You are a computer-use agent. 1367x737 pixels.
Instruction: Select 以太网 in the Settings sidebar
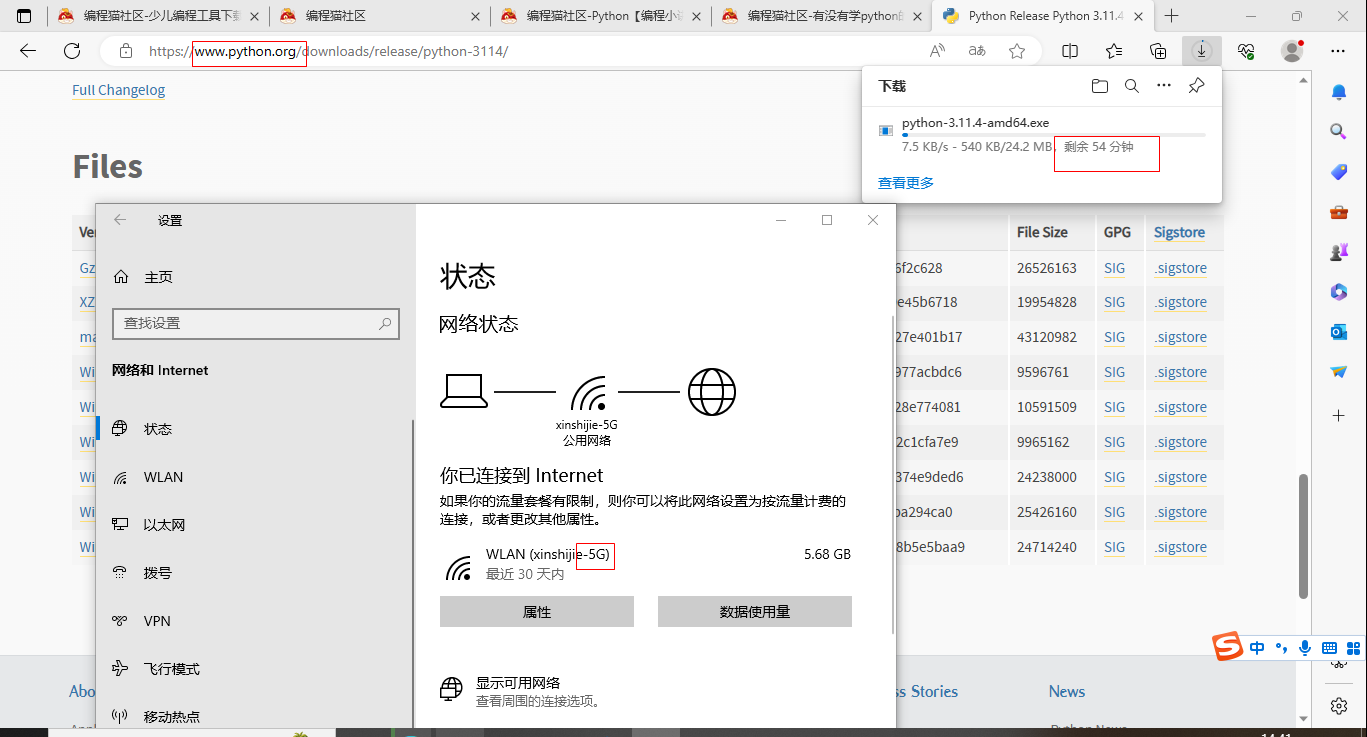pyautogui.click(x=256, y=525)
